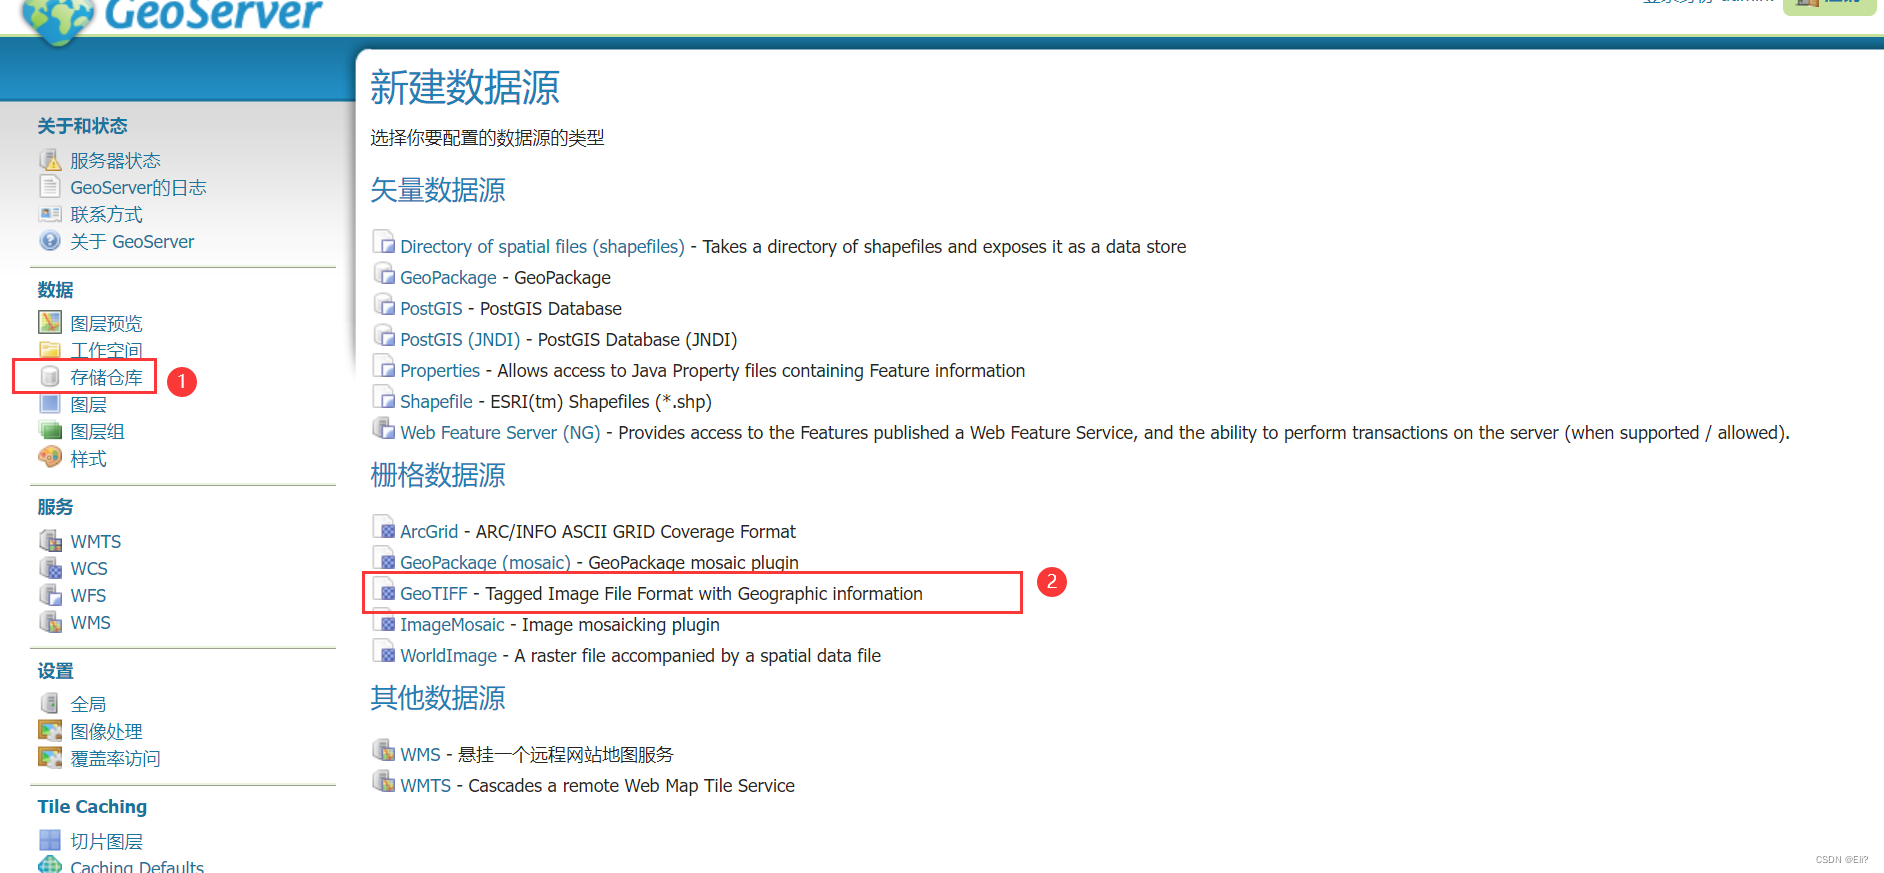Click the layer icon beside 图层
This screenshot has height=873, width=1884.
[50, 404]
